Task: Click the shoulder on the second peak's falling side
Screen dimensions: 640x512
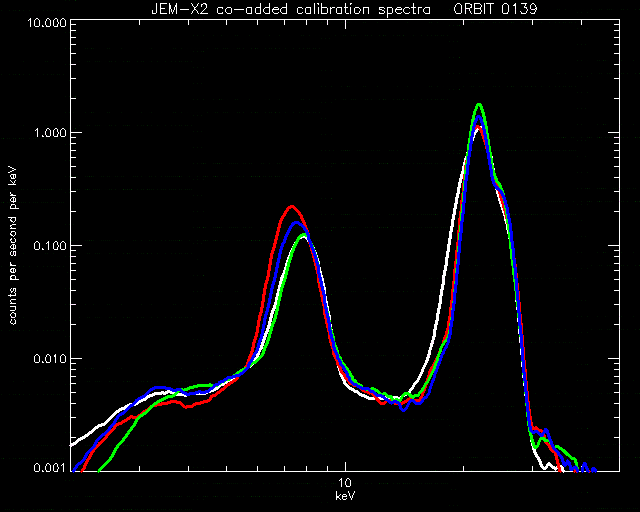Action: [x=499, y=186]
